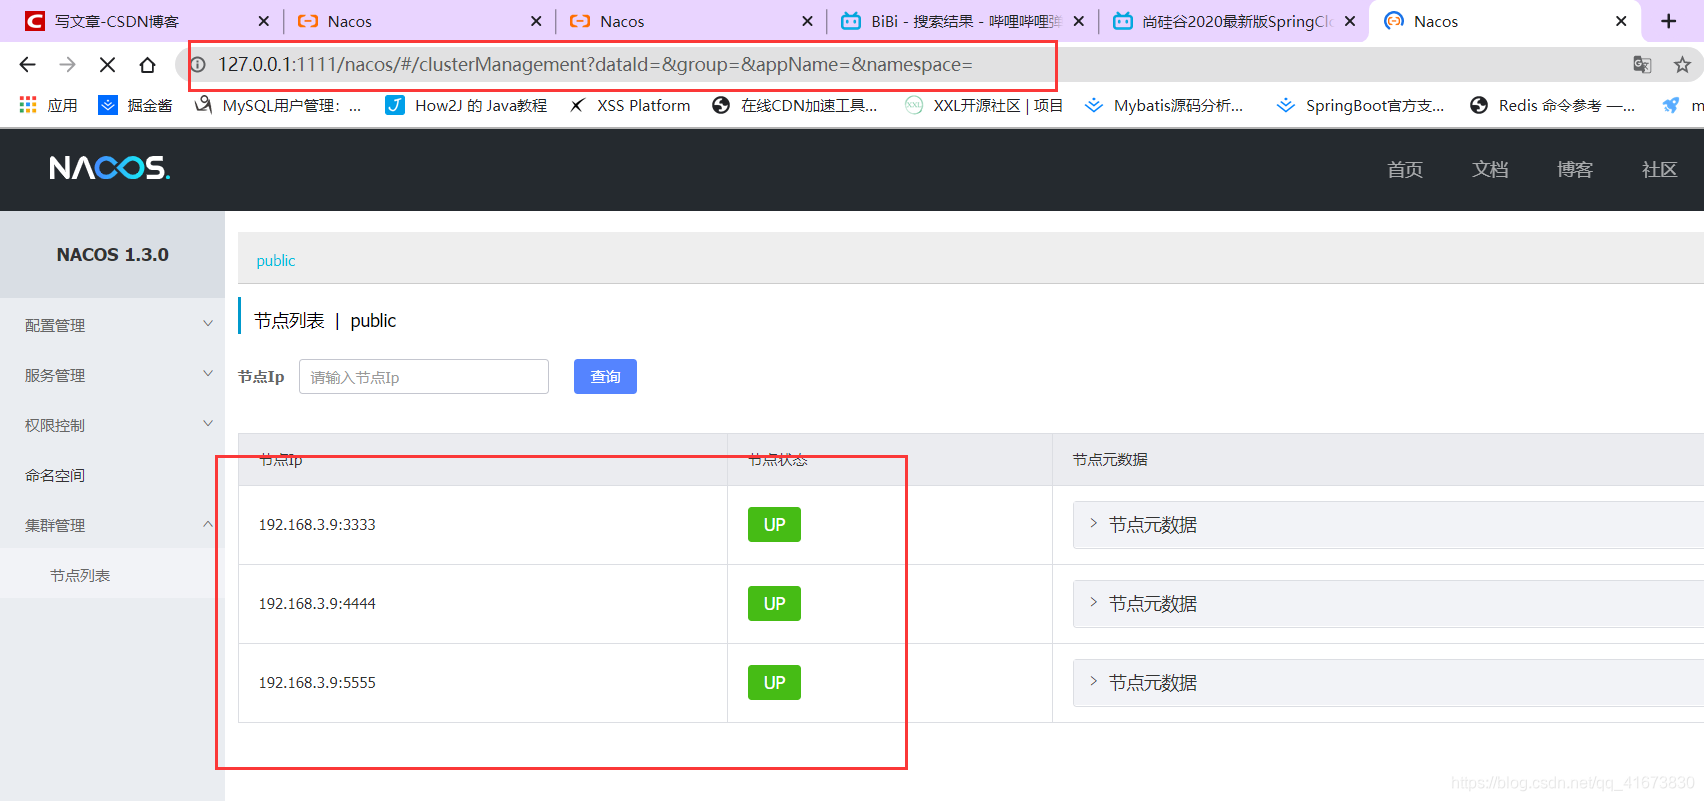Bookmark this page with star icon
The width and height of the screenshot is (1704, 801).
pyautogui.click(x=1682, y=65)
